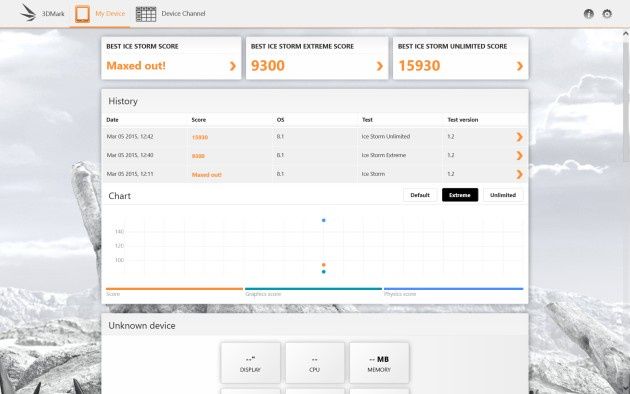Viewport: 630px width, 394px height.
Task: Click the 9300 Extreme score card
Action: [317, 58]
